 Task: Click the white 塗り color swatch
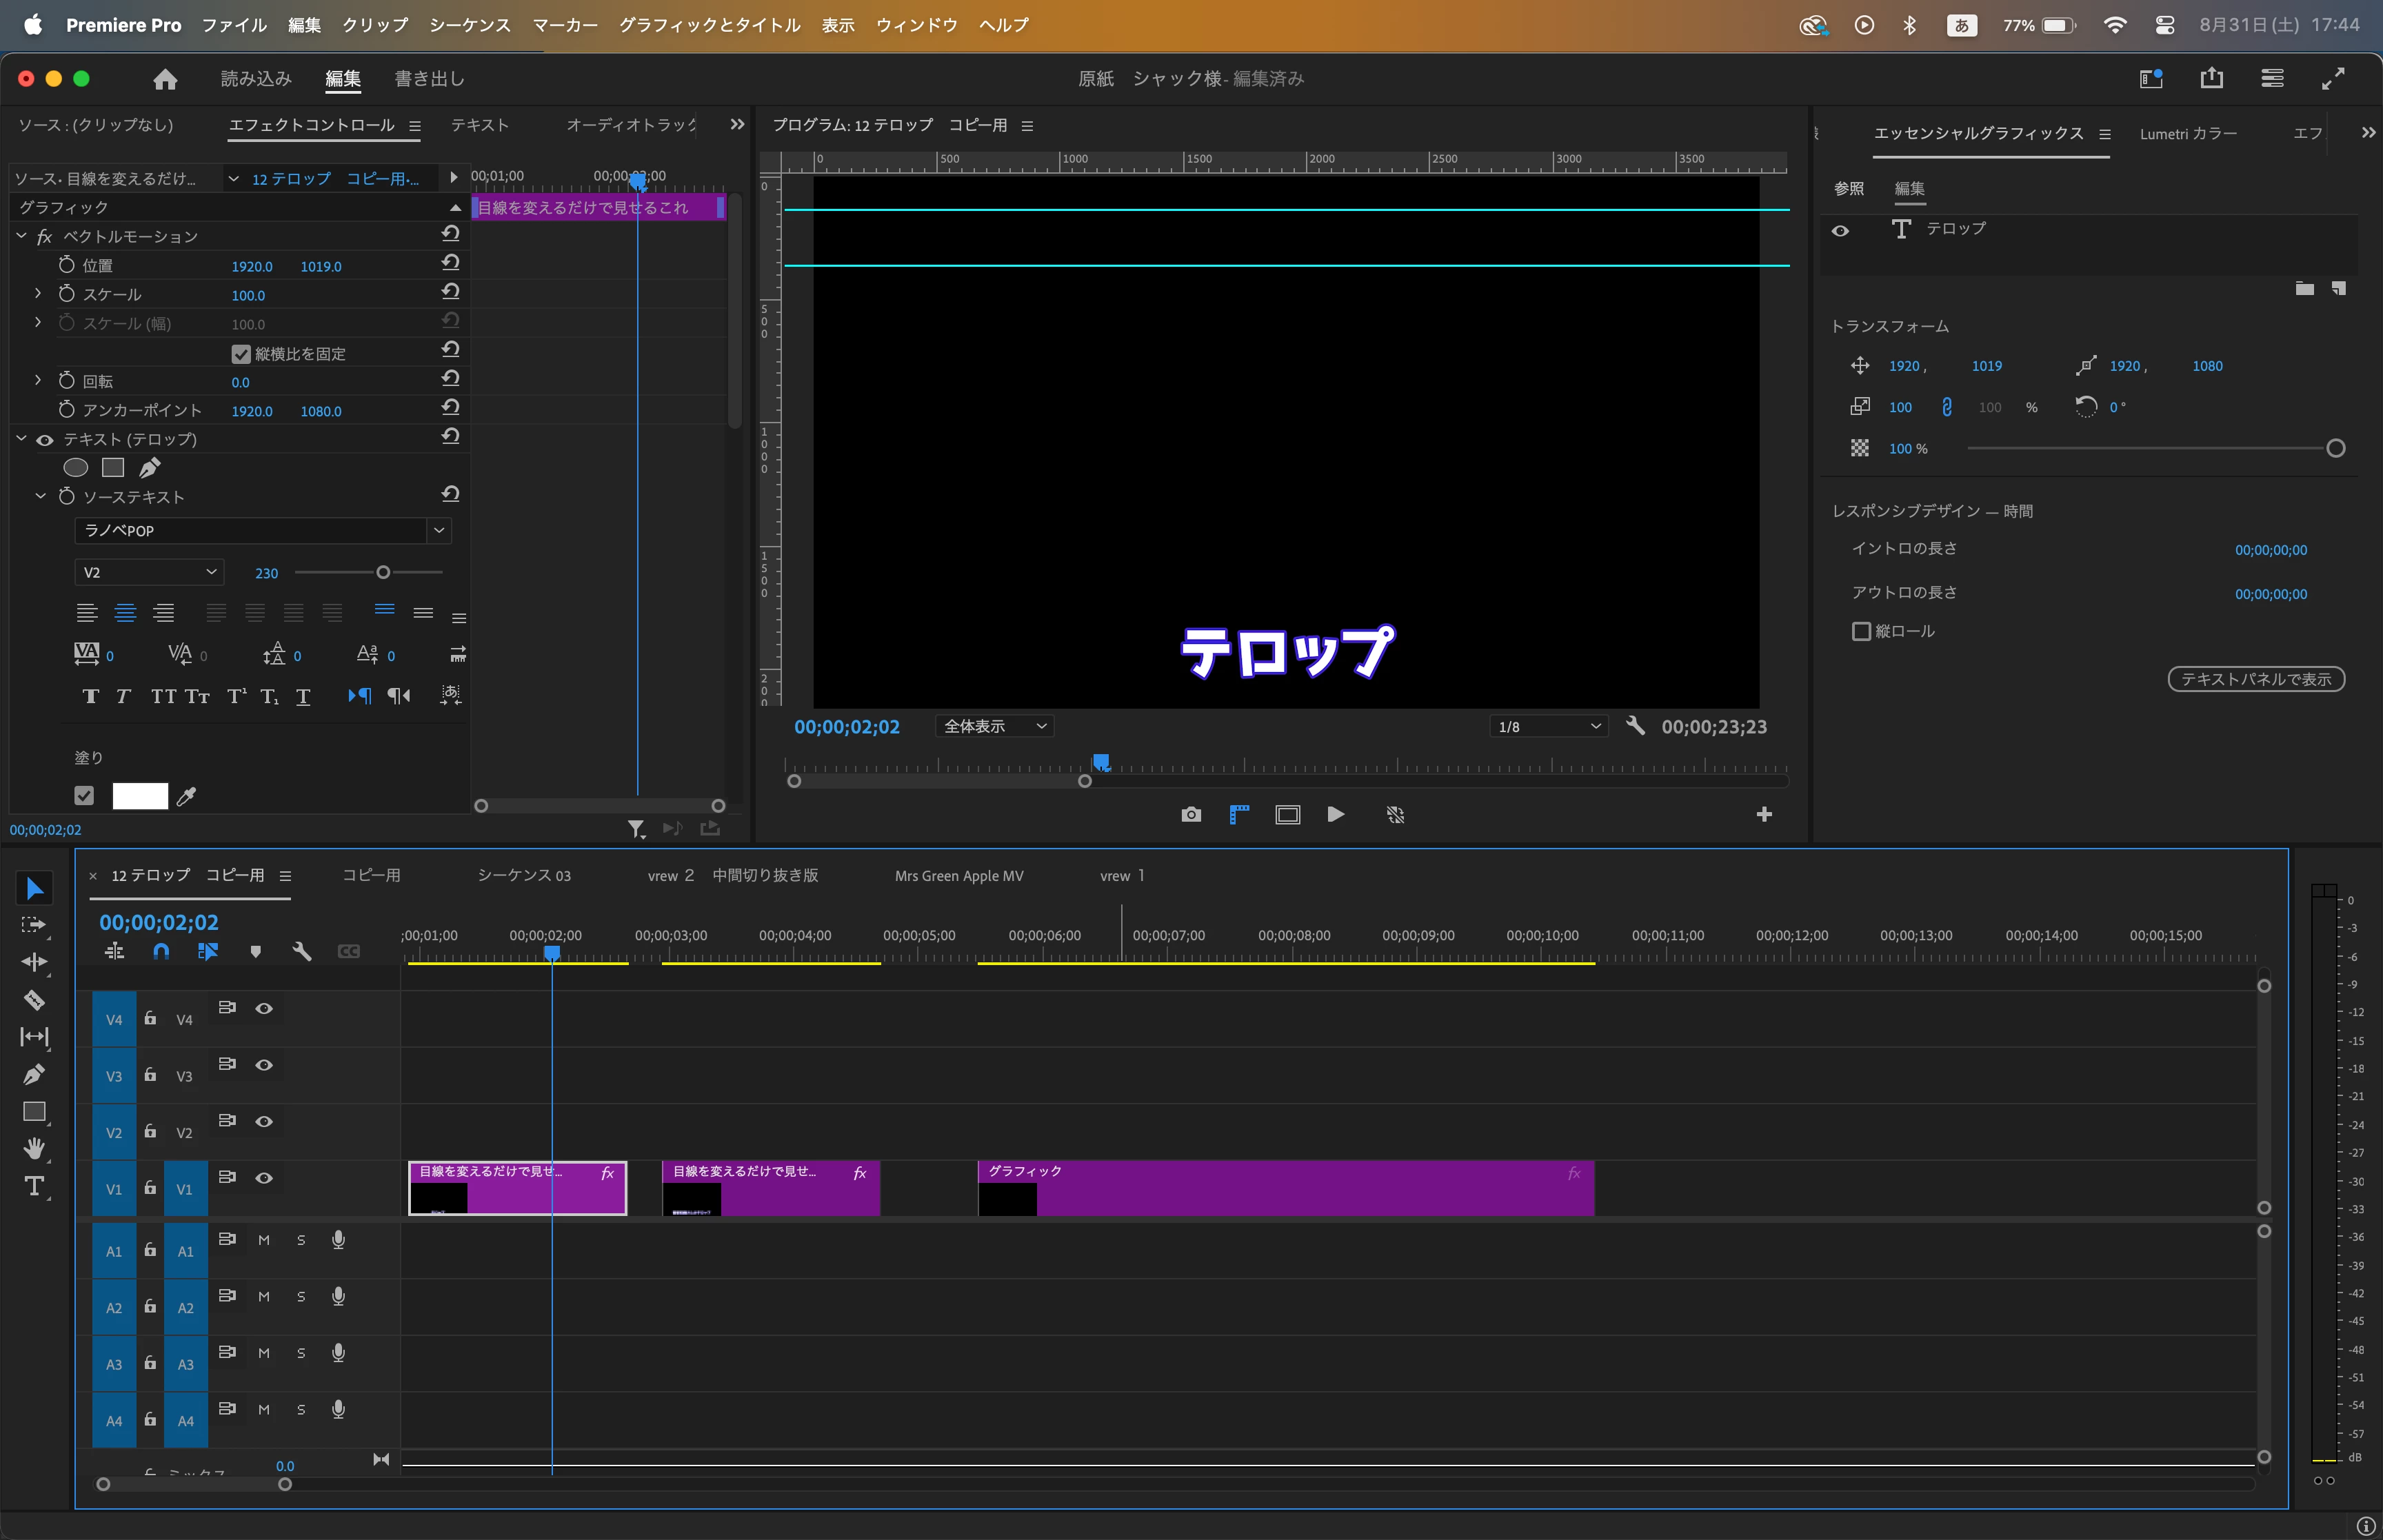pyautogui.click(x=140, y=796)
